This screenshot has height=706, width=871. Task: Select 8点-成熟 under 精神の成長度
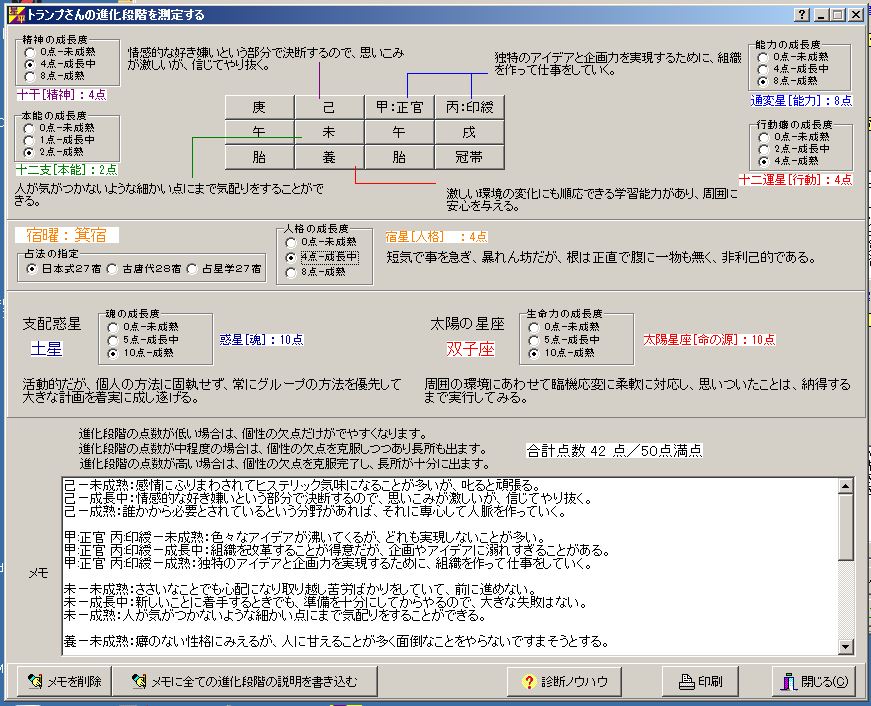pos(29,76)
